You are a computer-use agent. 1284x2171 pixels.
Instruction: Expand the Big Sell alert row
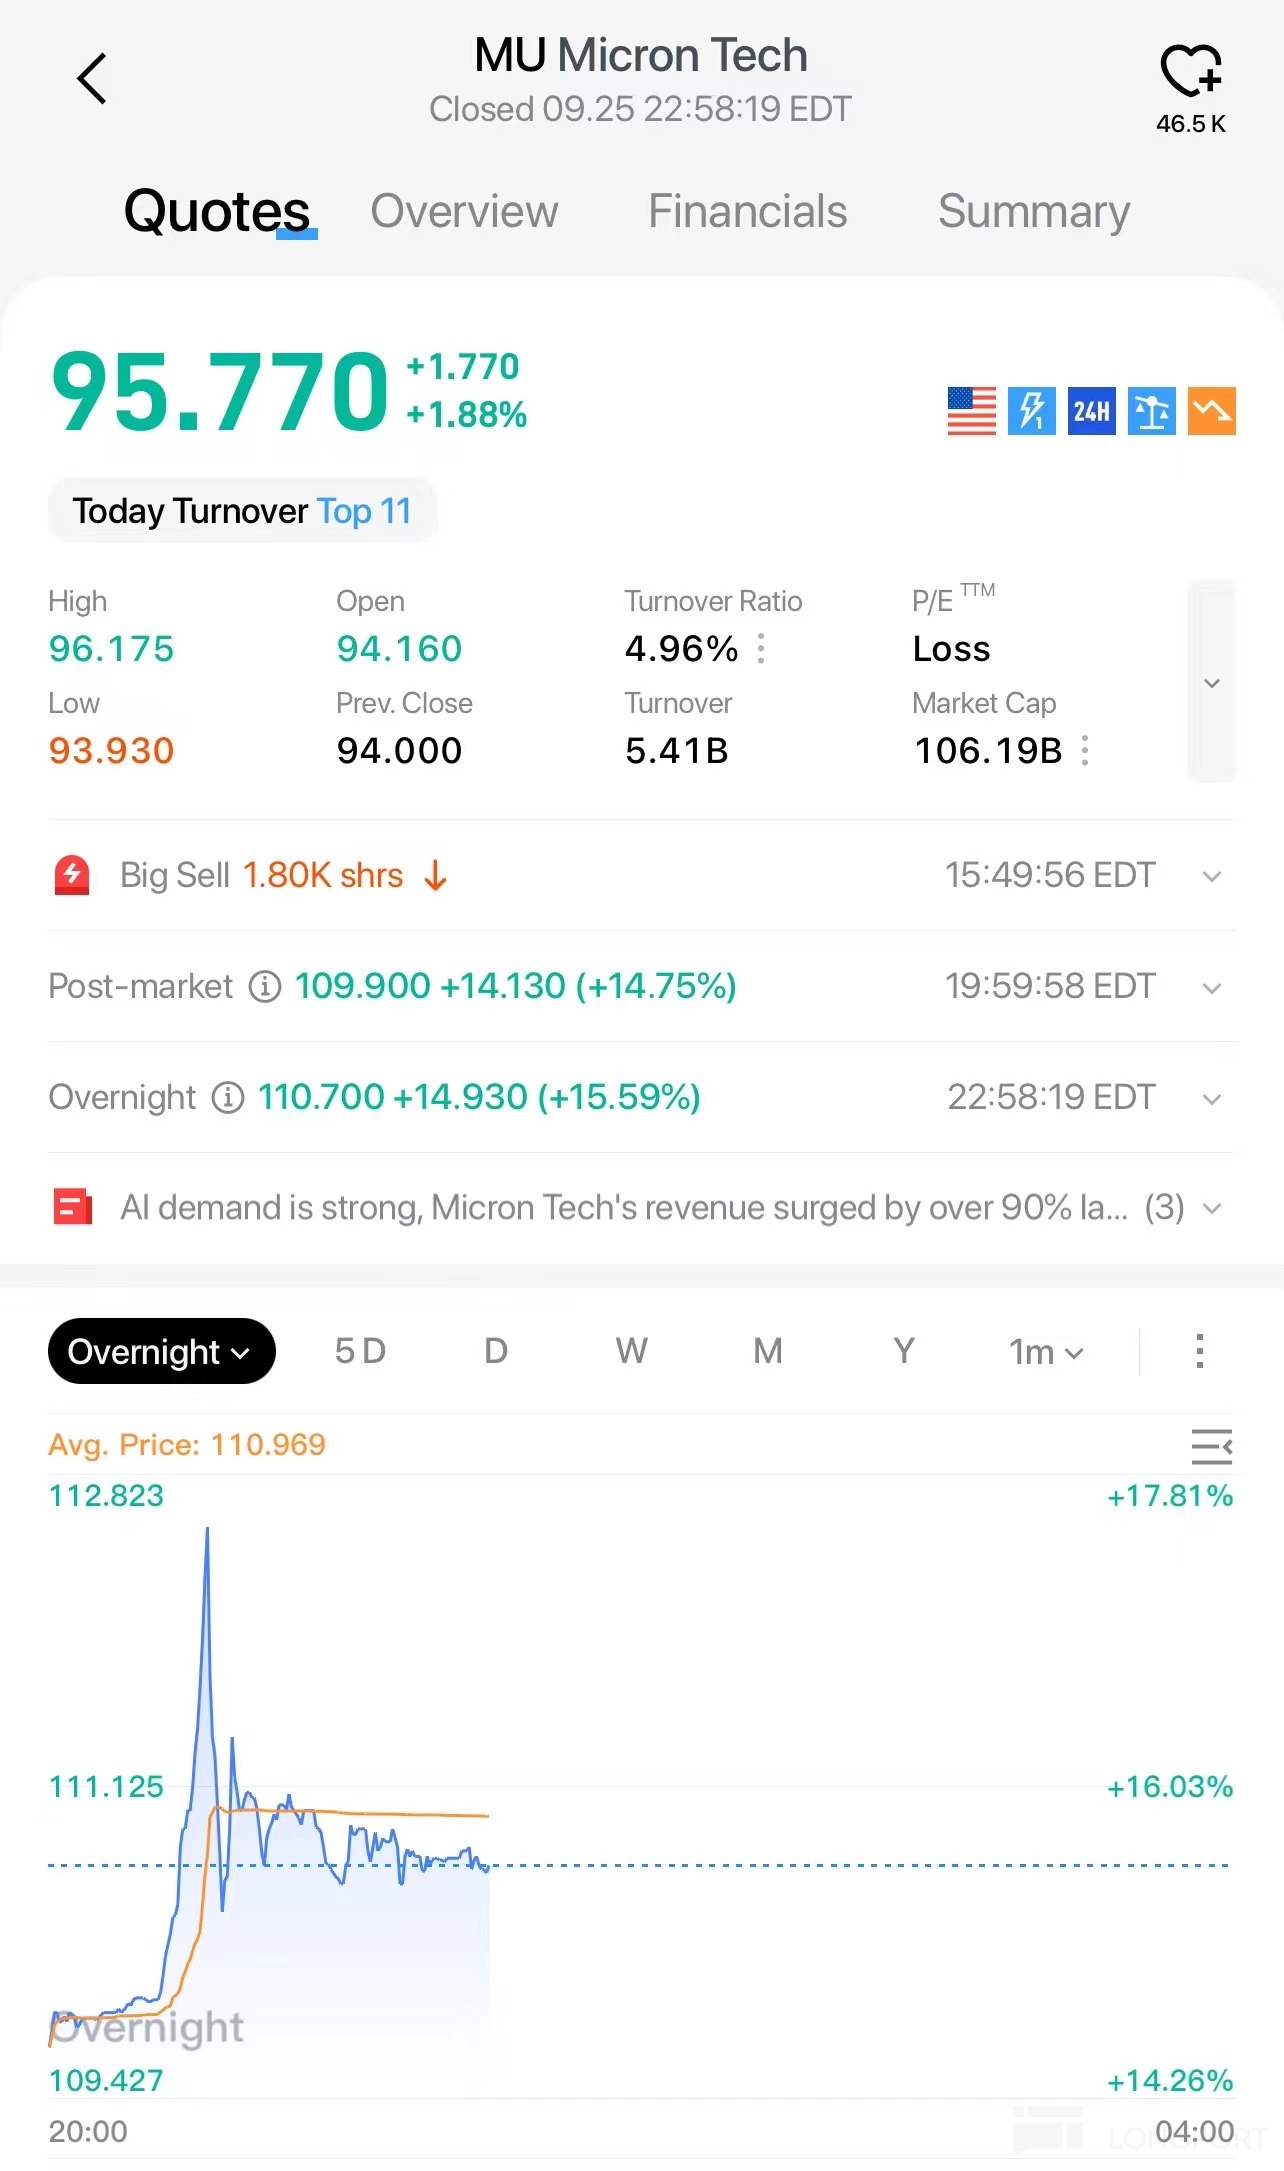1211,877
